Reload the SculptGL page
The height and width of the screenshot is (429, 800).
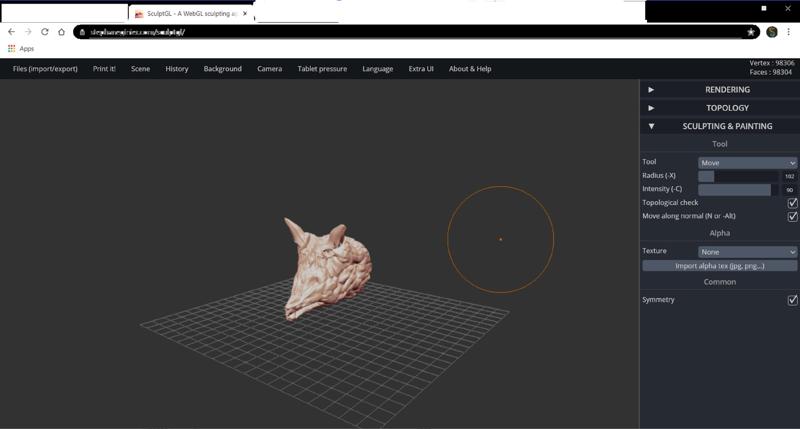click(45, 32)
